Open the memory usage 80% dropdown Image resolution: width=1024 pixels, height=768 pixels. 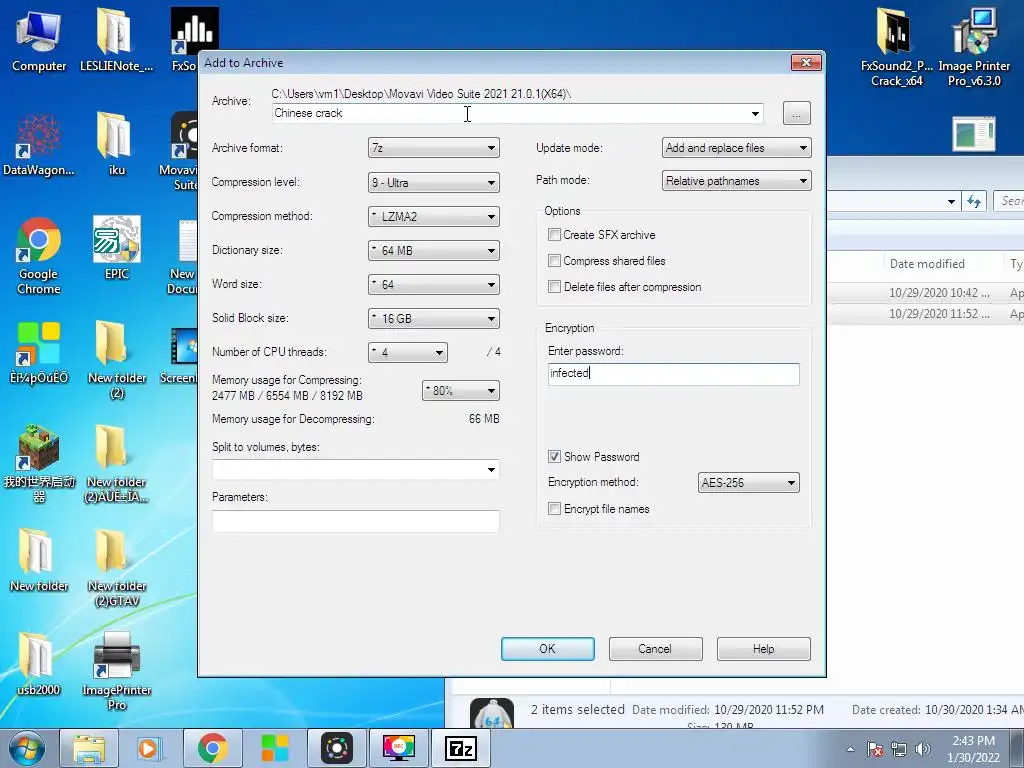(460, 391)
